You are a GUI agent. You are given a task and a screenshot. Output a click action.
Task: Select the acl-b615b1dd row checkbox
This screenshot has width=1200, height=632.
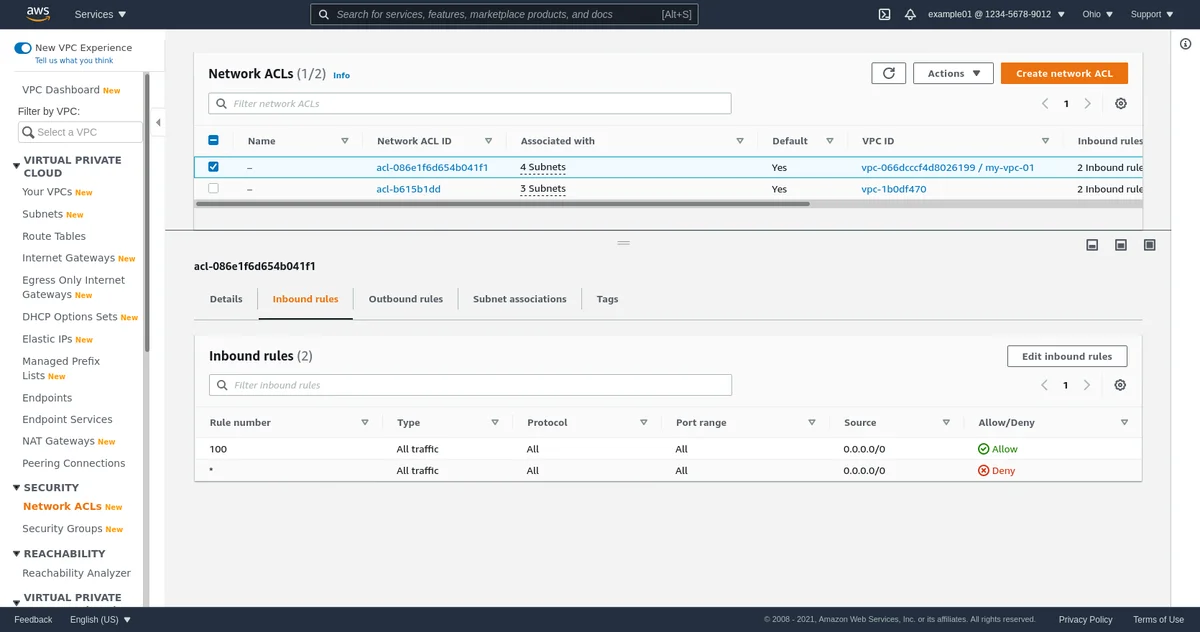213,189
